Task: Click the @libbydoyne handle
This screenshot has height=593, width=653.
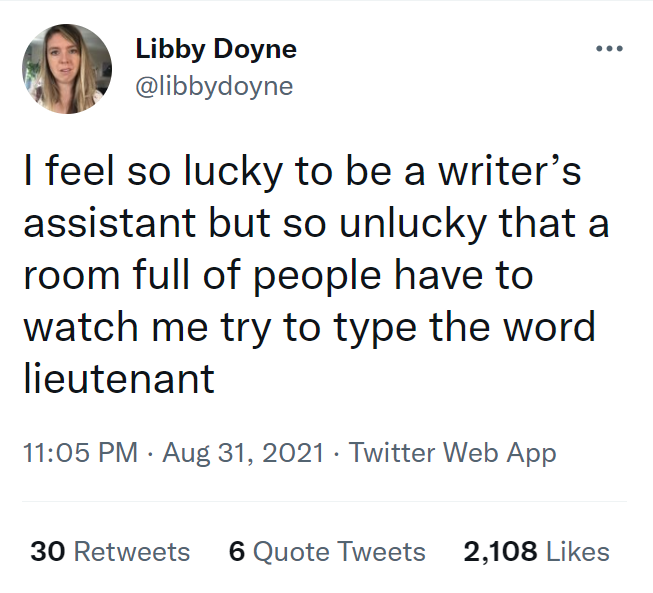Action: tap(214, 86)
